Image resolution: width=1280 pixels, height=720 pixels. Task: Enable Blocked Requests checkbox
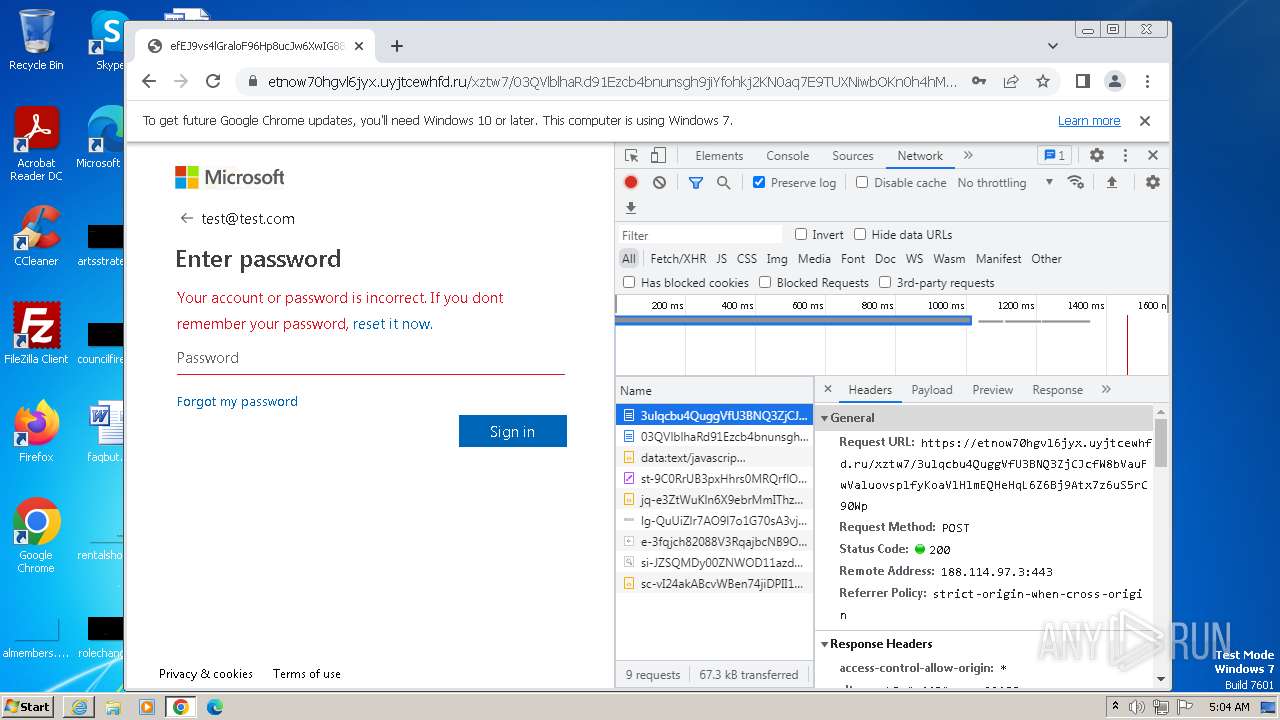tap(765, 283)
